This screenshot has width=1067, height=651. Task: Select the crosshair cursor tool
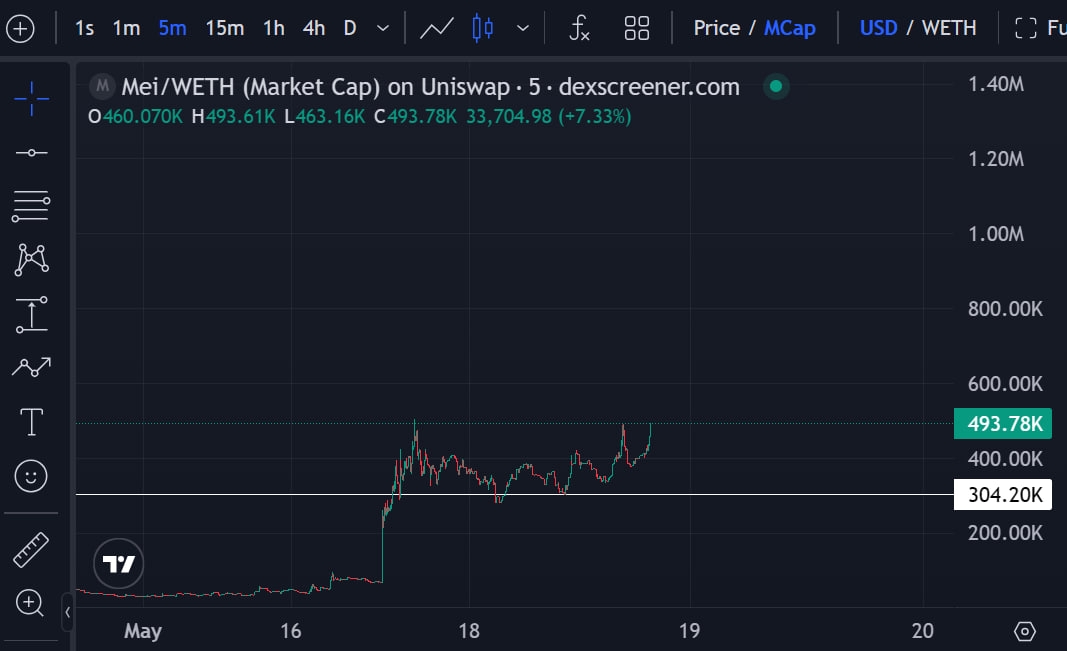31,99
